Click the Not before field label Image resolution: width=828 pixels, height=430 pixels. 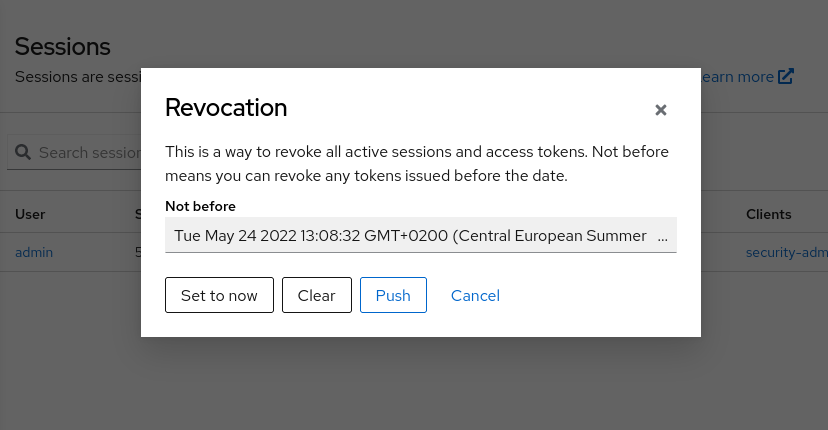point(200,206)
